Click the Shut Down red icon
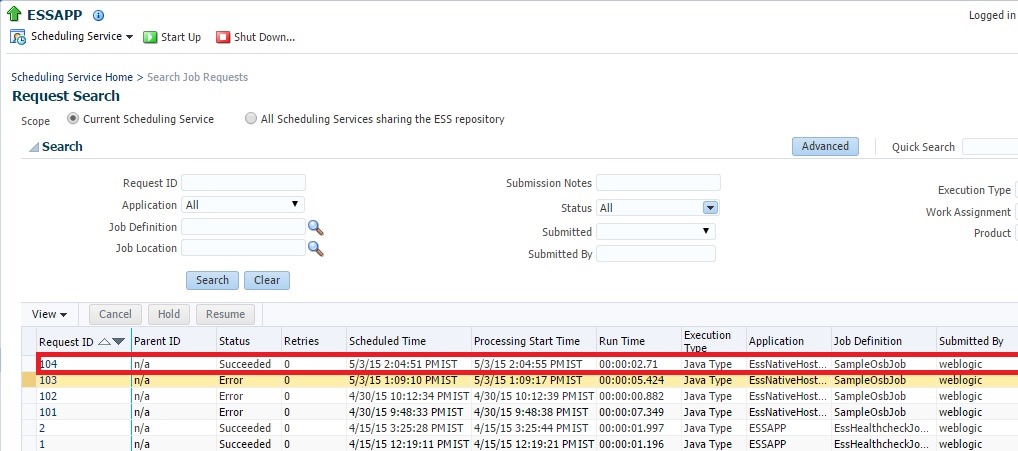This screenshot has width=1018, height=451. [x=223, y=37]
